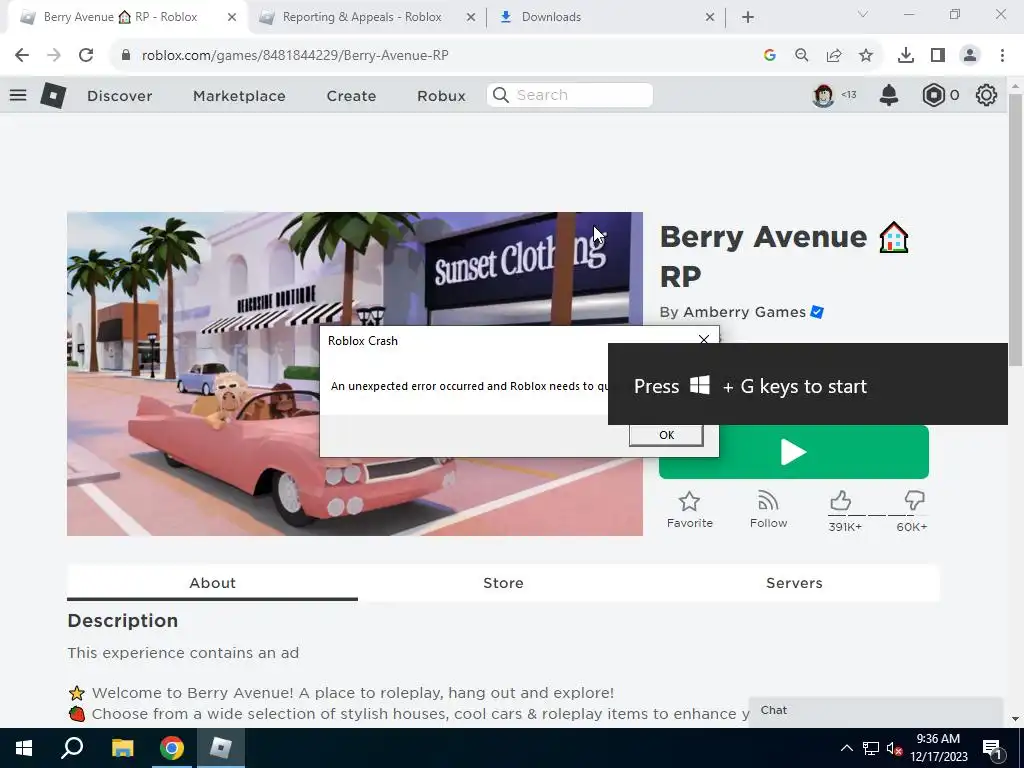Open the Roblox settings gear
Screen dimensions: 1024x768
tap(986, 95)
